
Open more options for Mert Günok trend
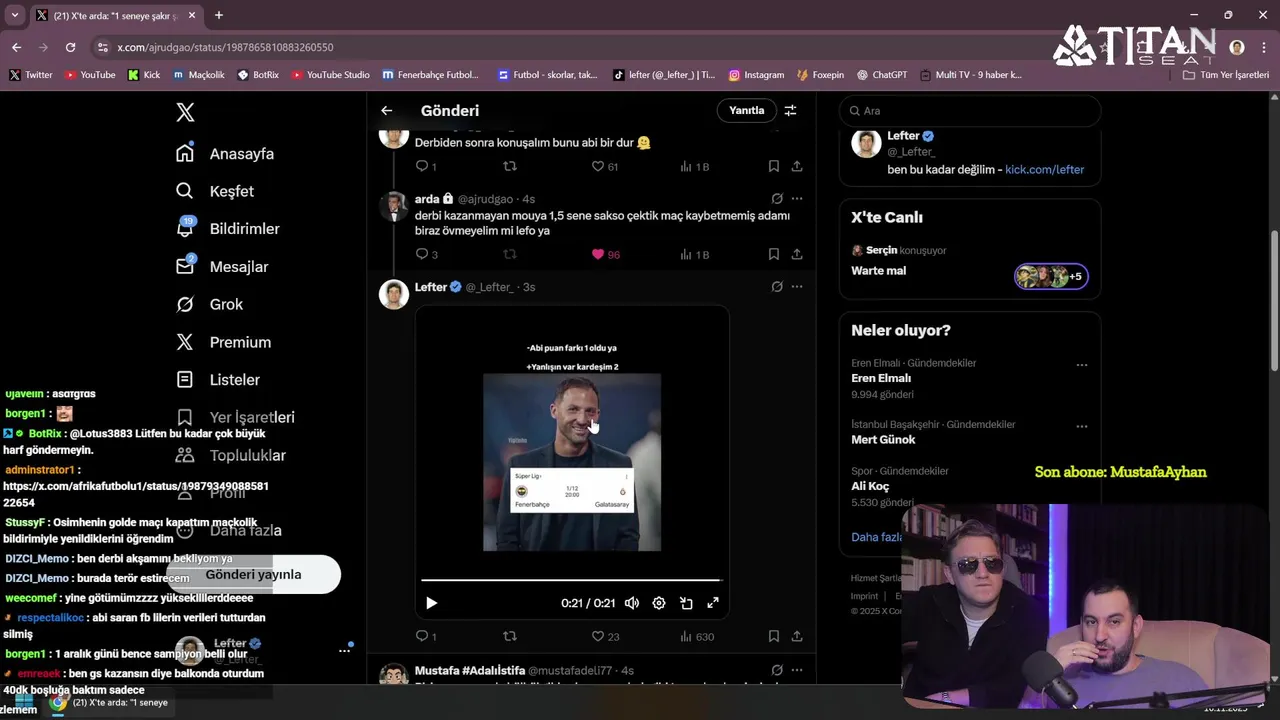click(x=1081, y=426)
